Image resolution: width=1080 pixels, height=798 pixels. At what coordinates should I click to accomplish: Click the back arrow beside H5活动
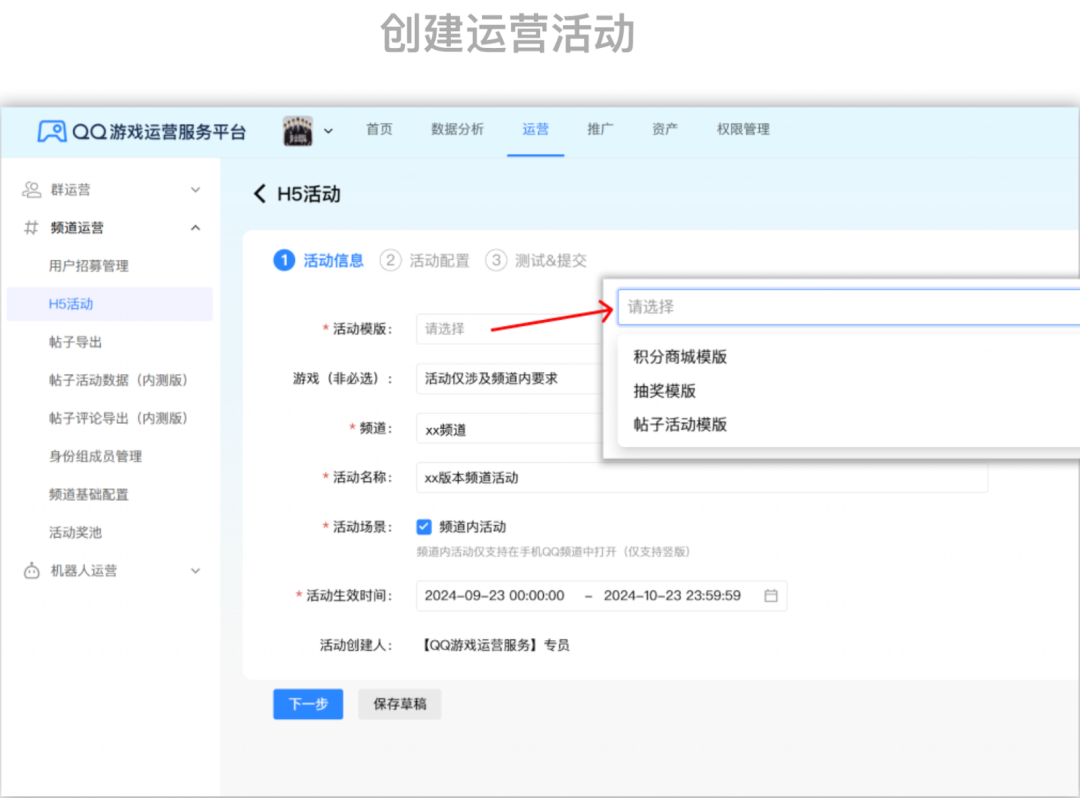pos(260,194)
